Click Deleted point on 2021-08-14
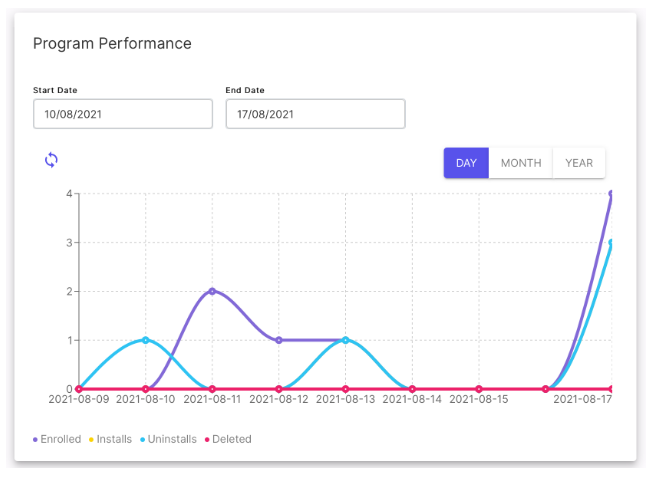 (412, 389)
